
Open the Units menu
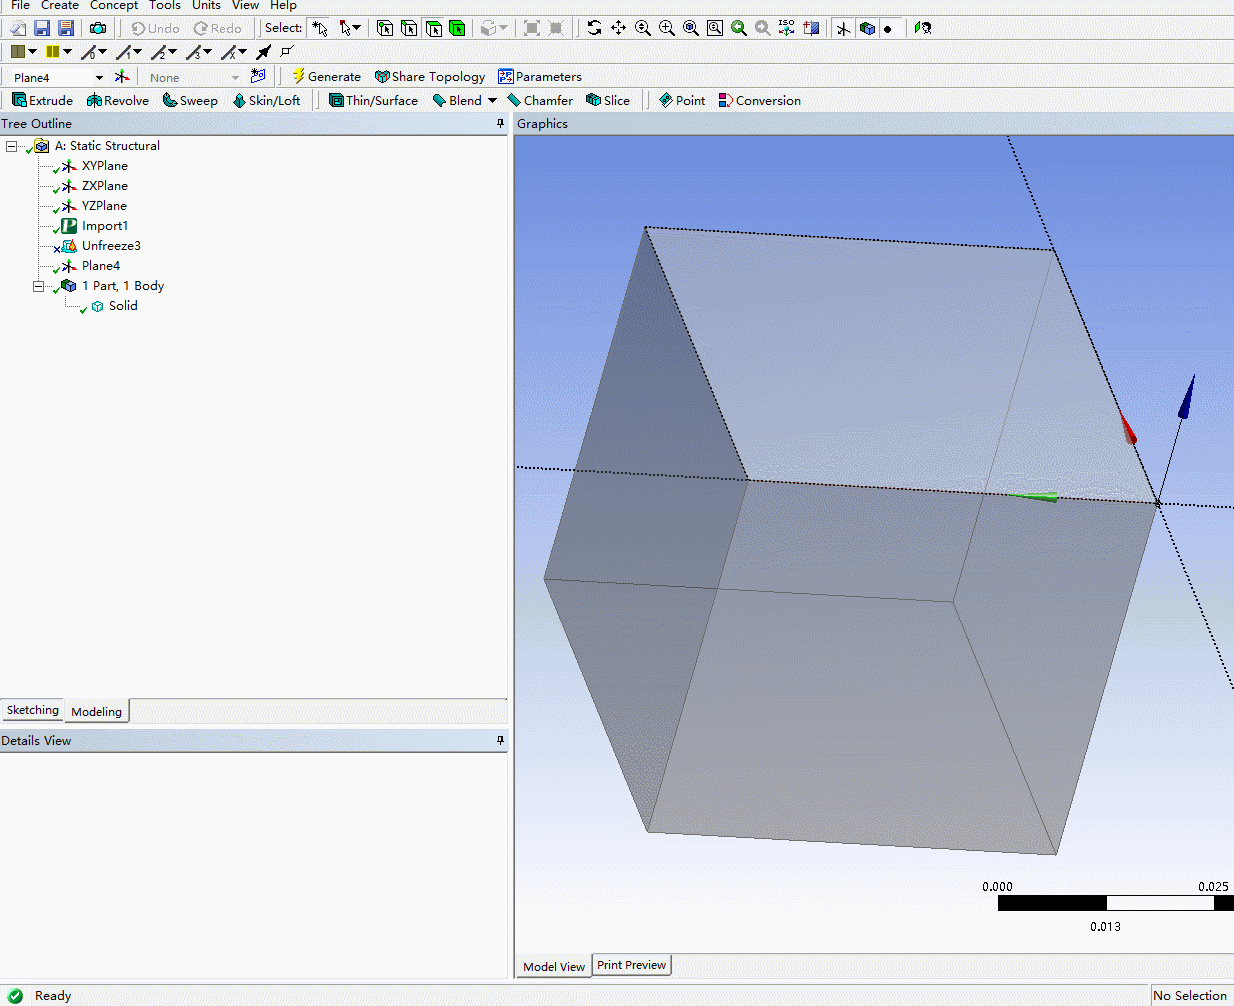point(206,6)
